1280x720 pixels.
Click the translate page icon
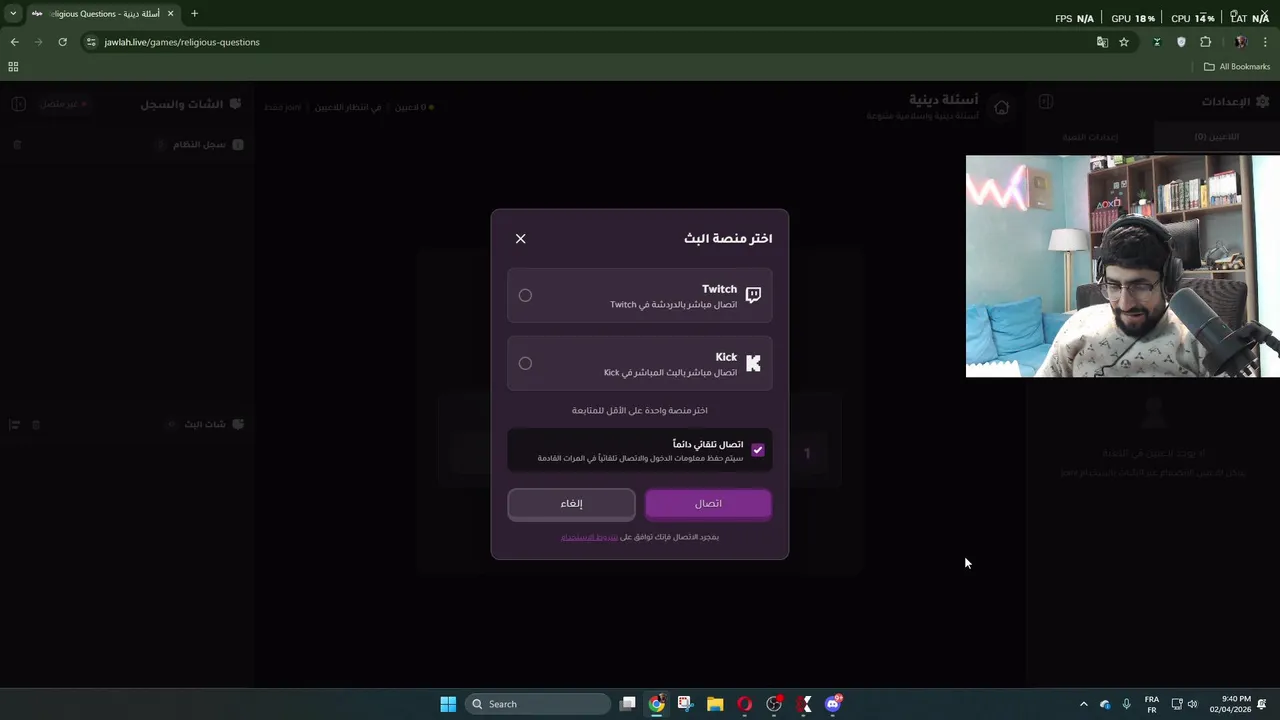point(1102,42)
